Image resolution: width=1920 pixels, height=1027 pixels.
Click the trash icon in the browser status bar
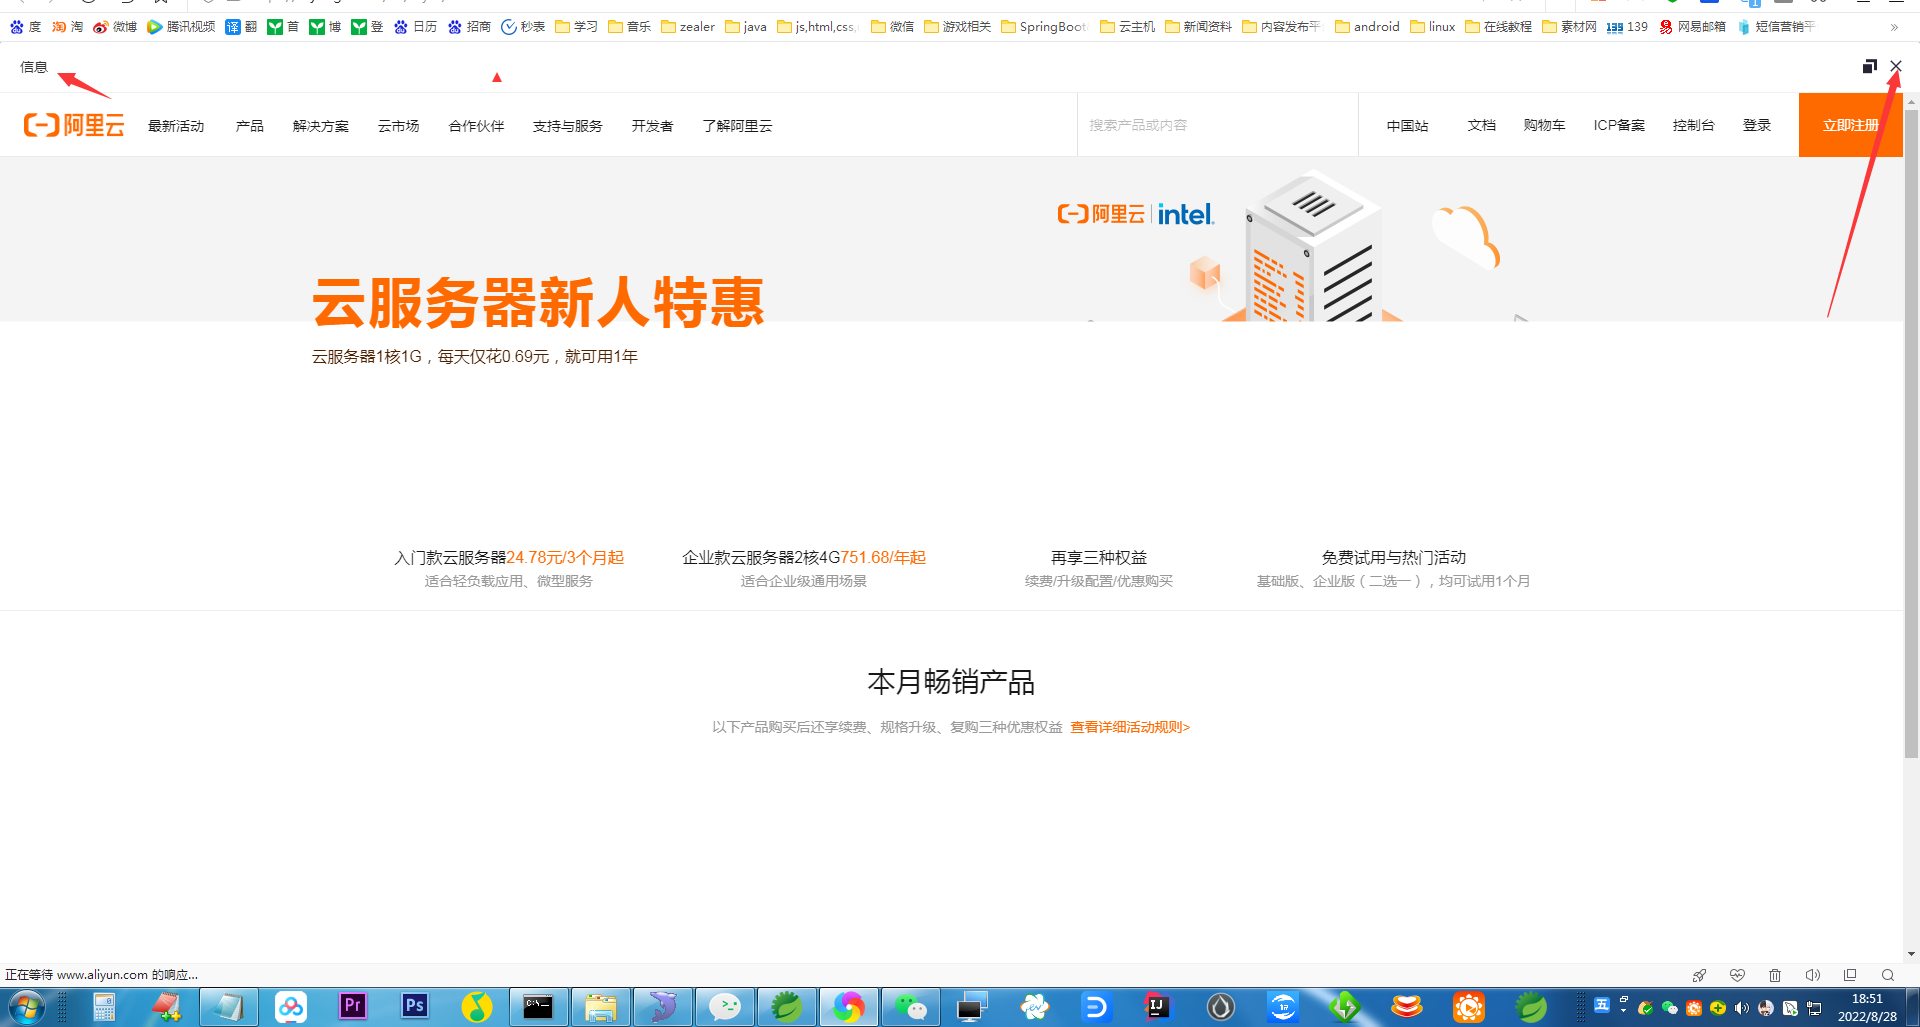[1775, 975]
